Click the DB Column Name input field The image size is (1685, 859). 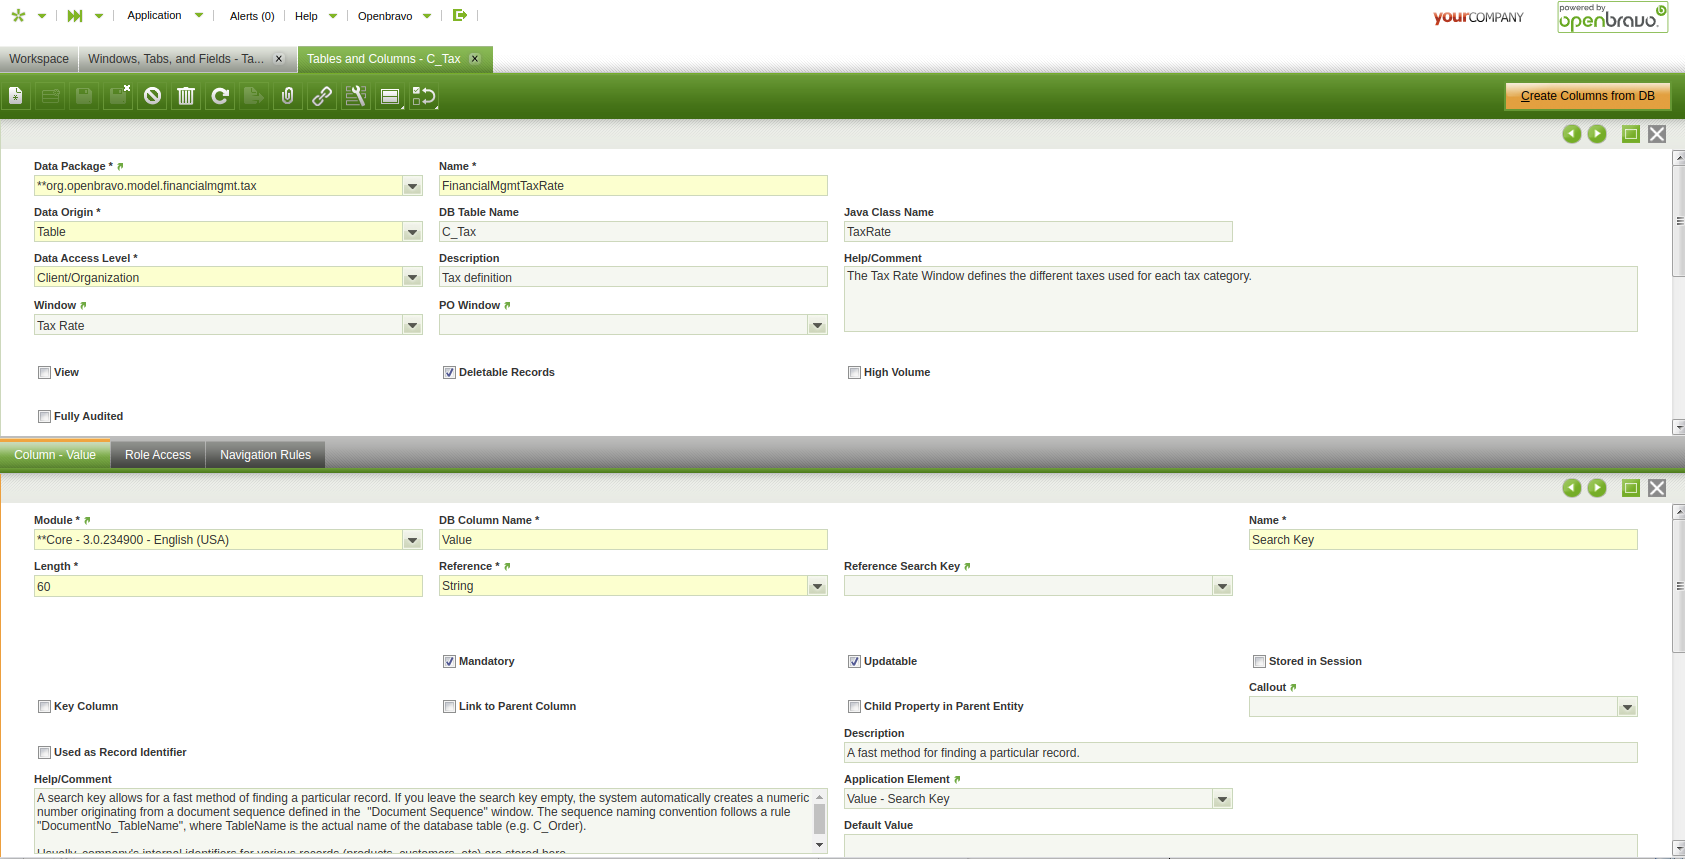coord(633,540)
